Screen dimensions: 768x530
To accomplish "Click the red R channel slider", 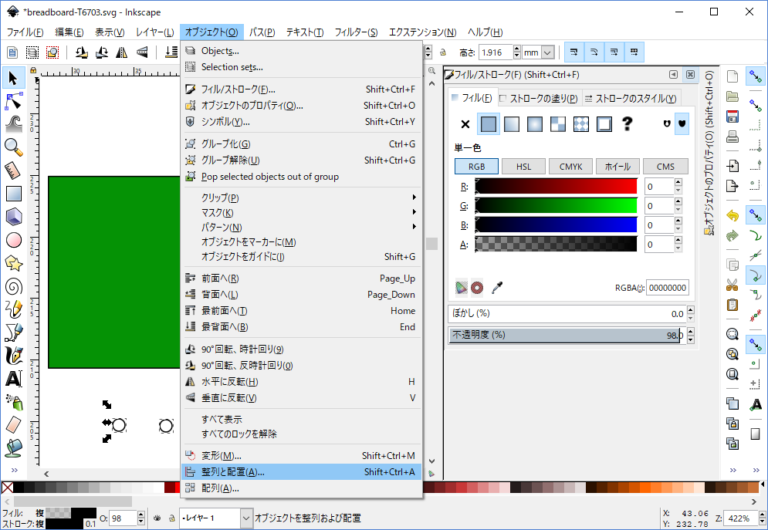I will [556, 186].
